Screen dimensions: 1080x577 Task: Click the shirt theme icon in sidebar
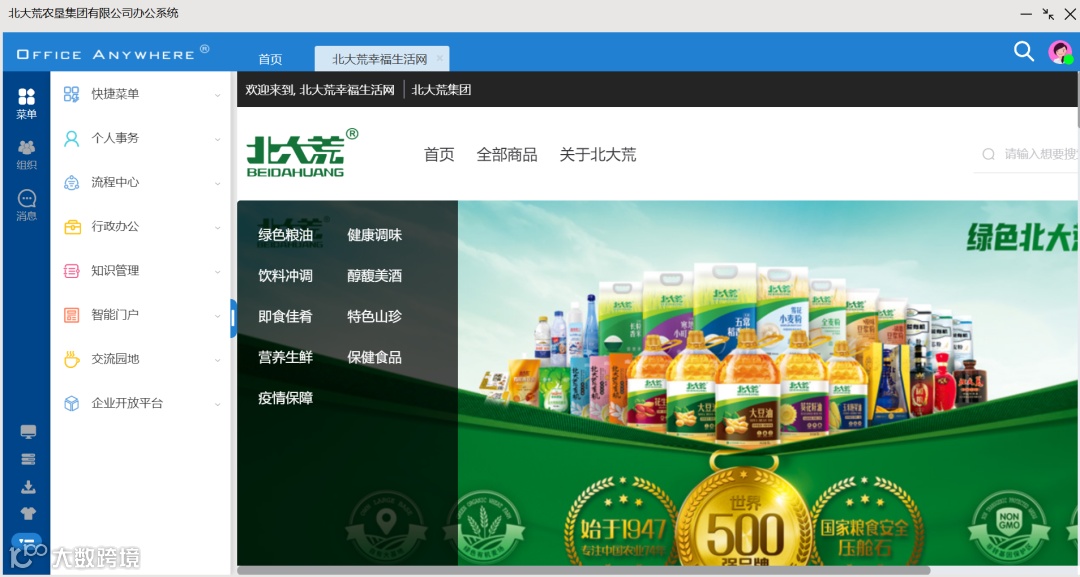point(28,514)
